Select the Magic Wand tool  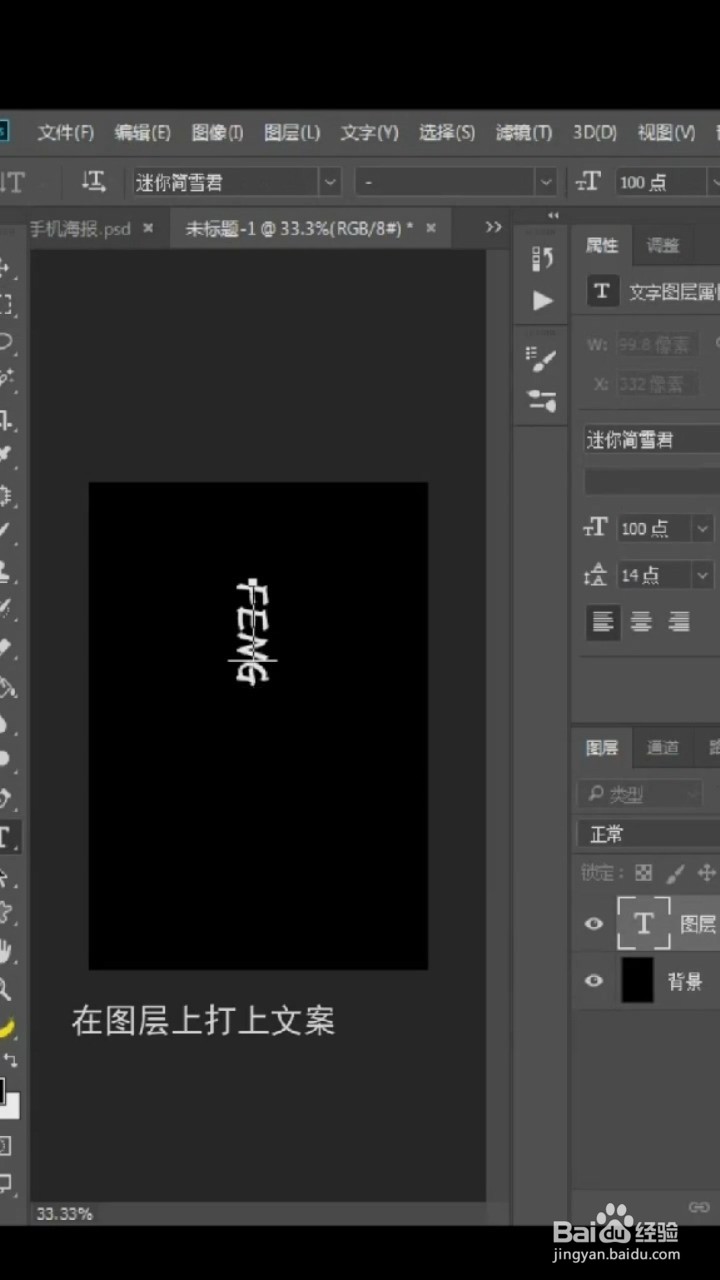coord(5,378)
